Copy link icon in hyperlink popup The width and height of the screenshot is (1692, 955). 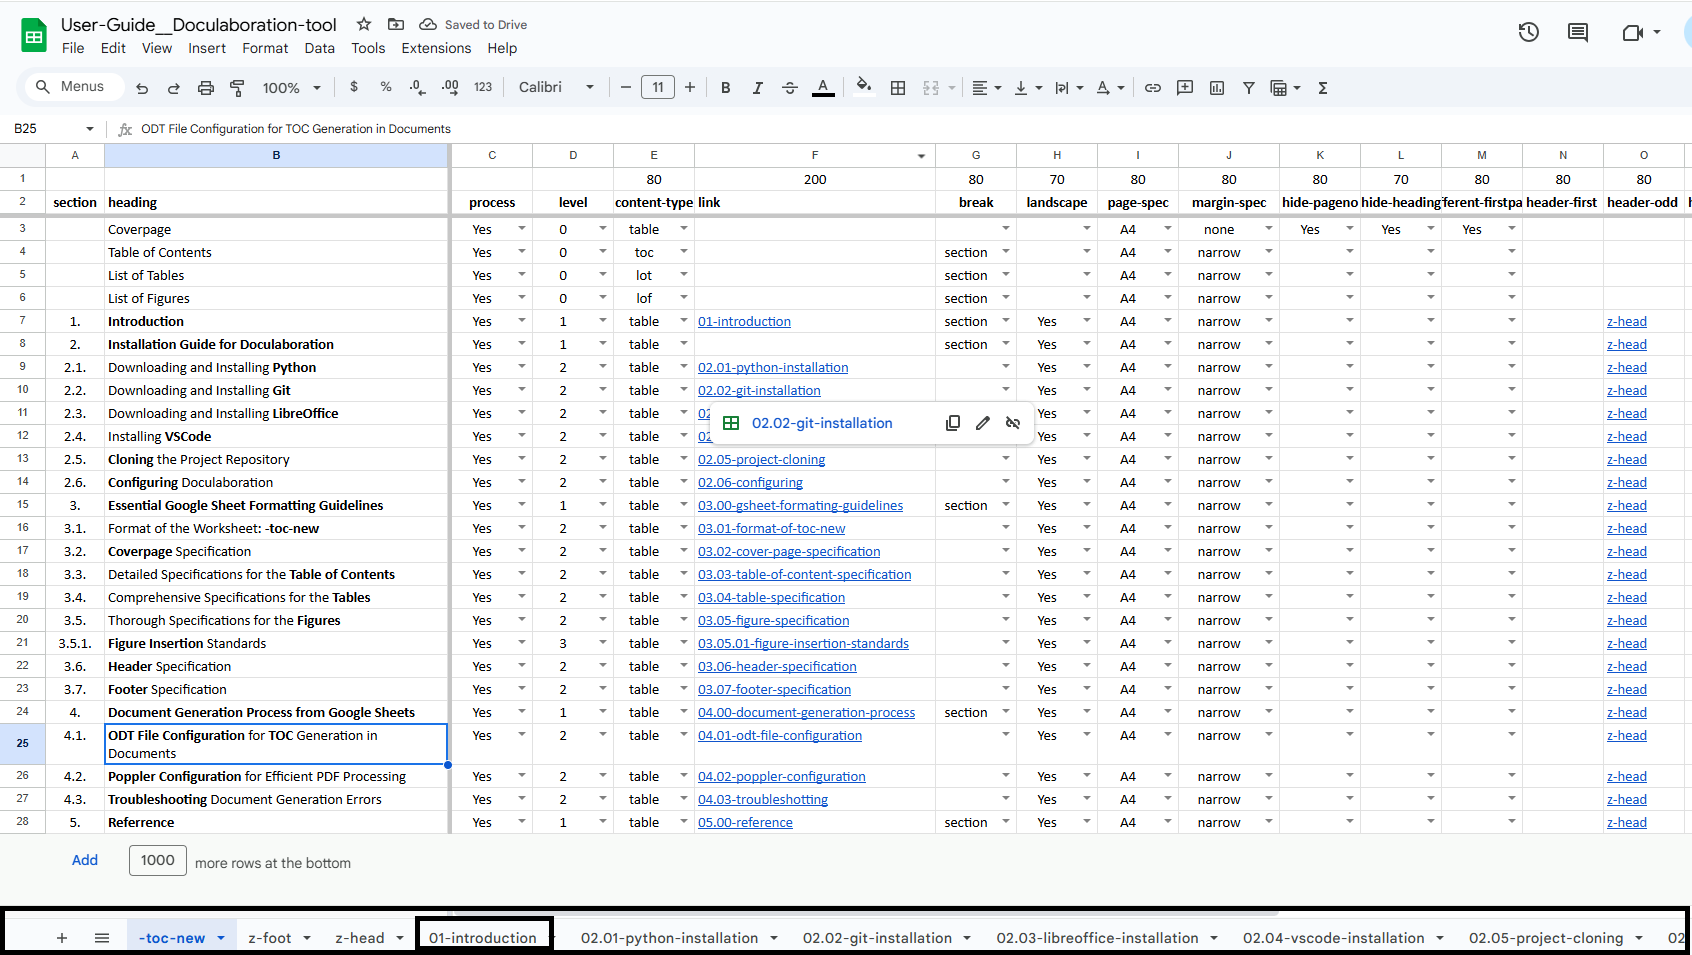(953, 423)
